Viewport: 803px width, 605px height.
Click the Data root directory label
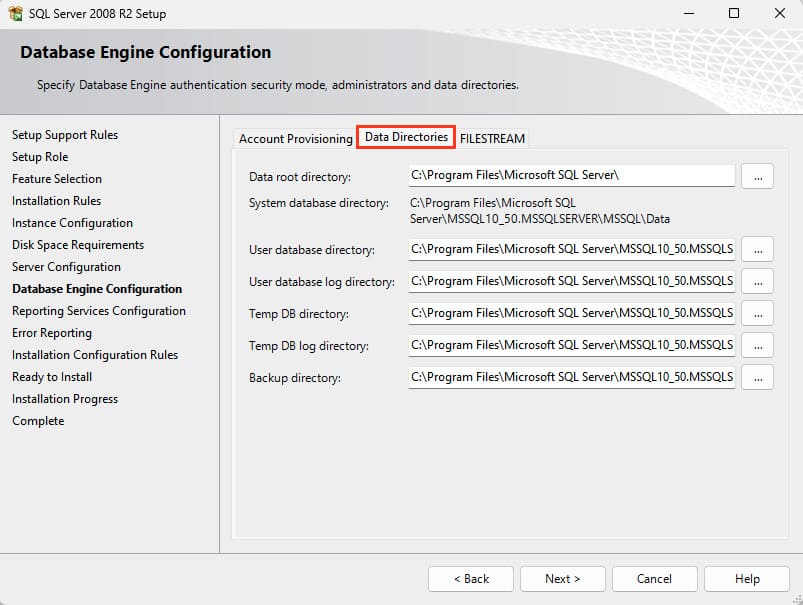coord(300,177)
